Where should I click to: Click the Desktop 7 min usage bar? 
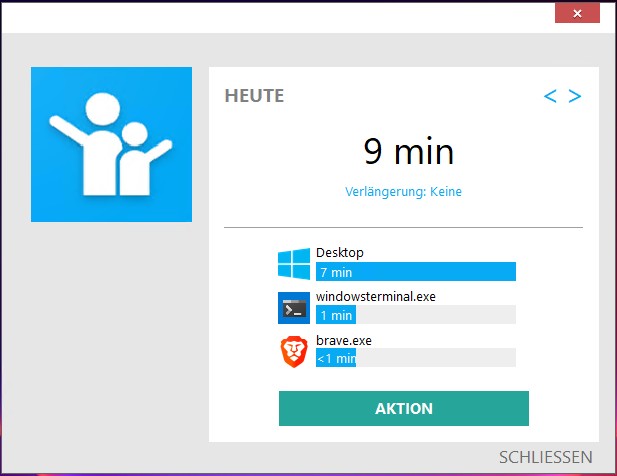click(415, 272)
